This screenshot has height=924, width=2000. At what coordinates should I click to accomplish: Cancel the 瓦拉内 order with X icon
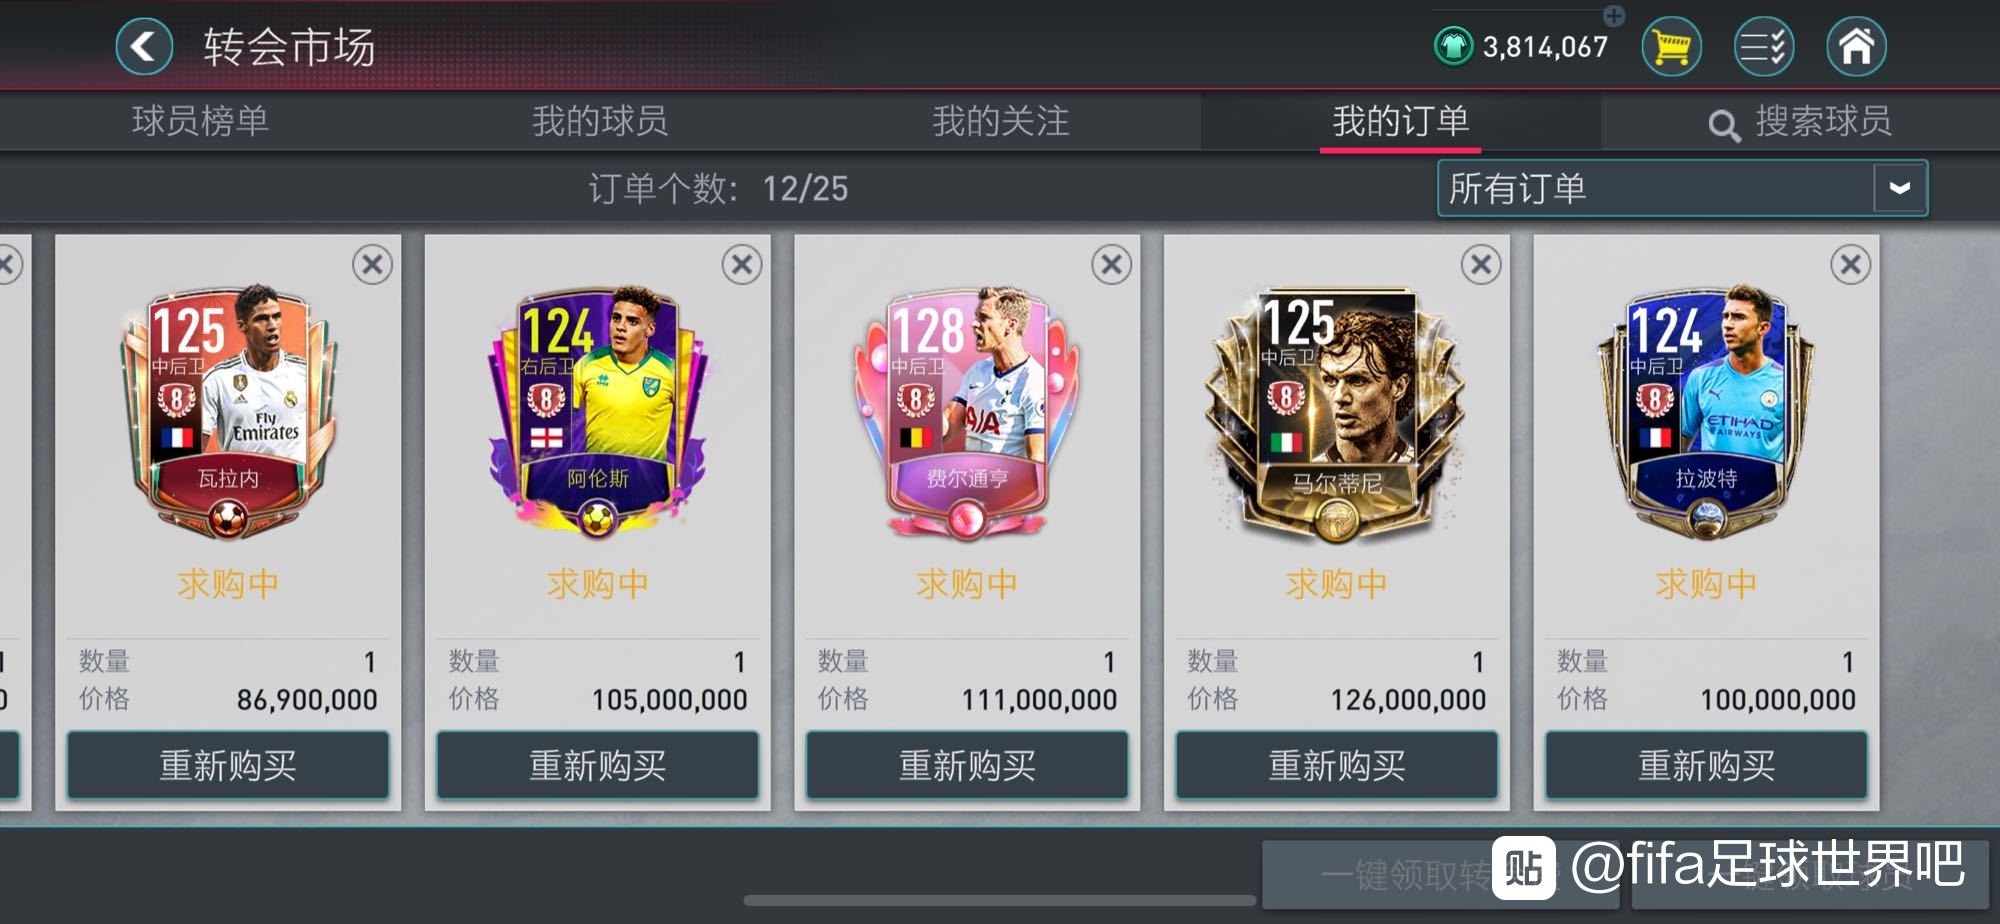(x=372, y=265)
